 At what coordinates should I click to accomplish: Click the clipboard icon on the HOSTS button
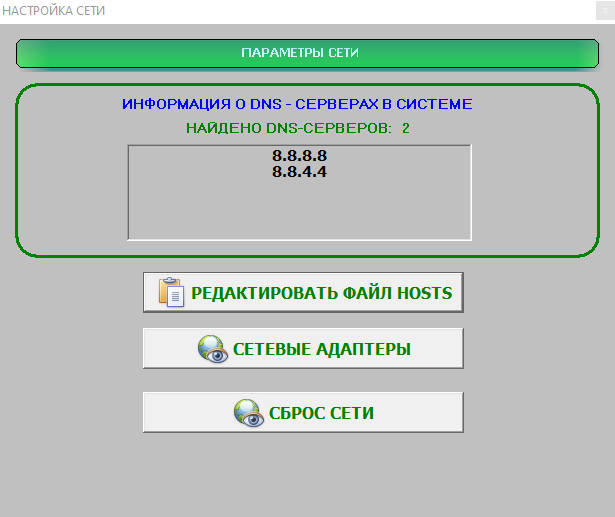(171, 292)
